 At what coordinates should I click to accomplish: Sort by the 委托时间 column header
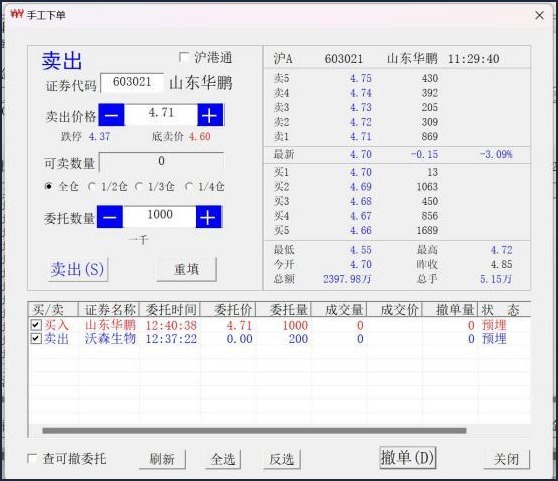click(170, 310)
